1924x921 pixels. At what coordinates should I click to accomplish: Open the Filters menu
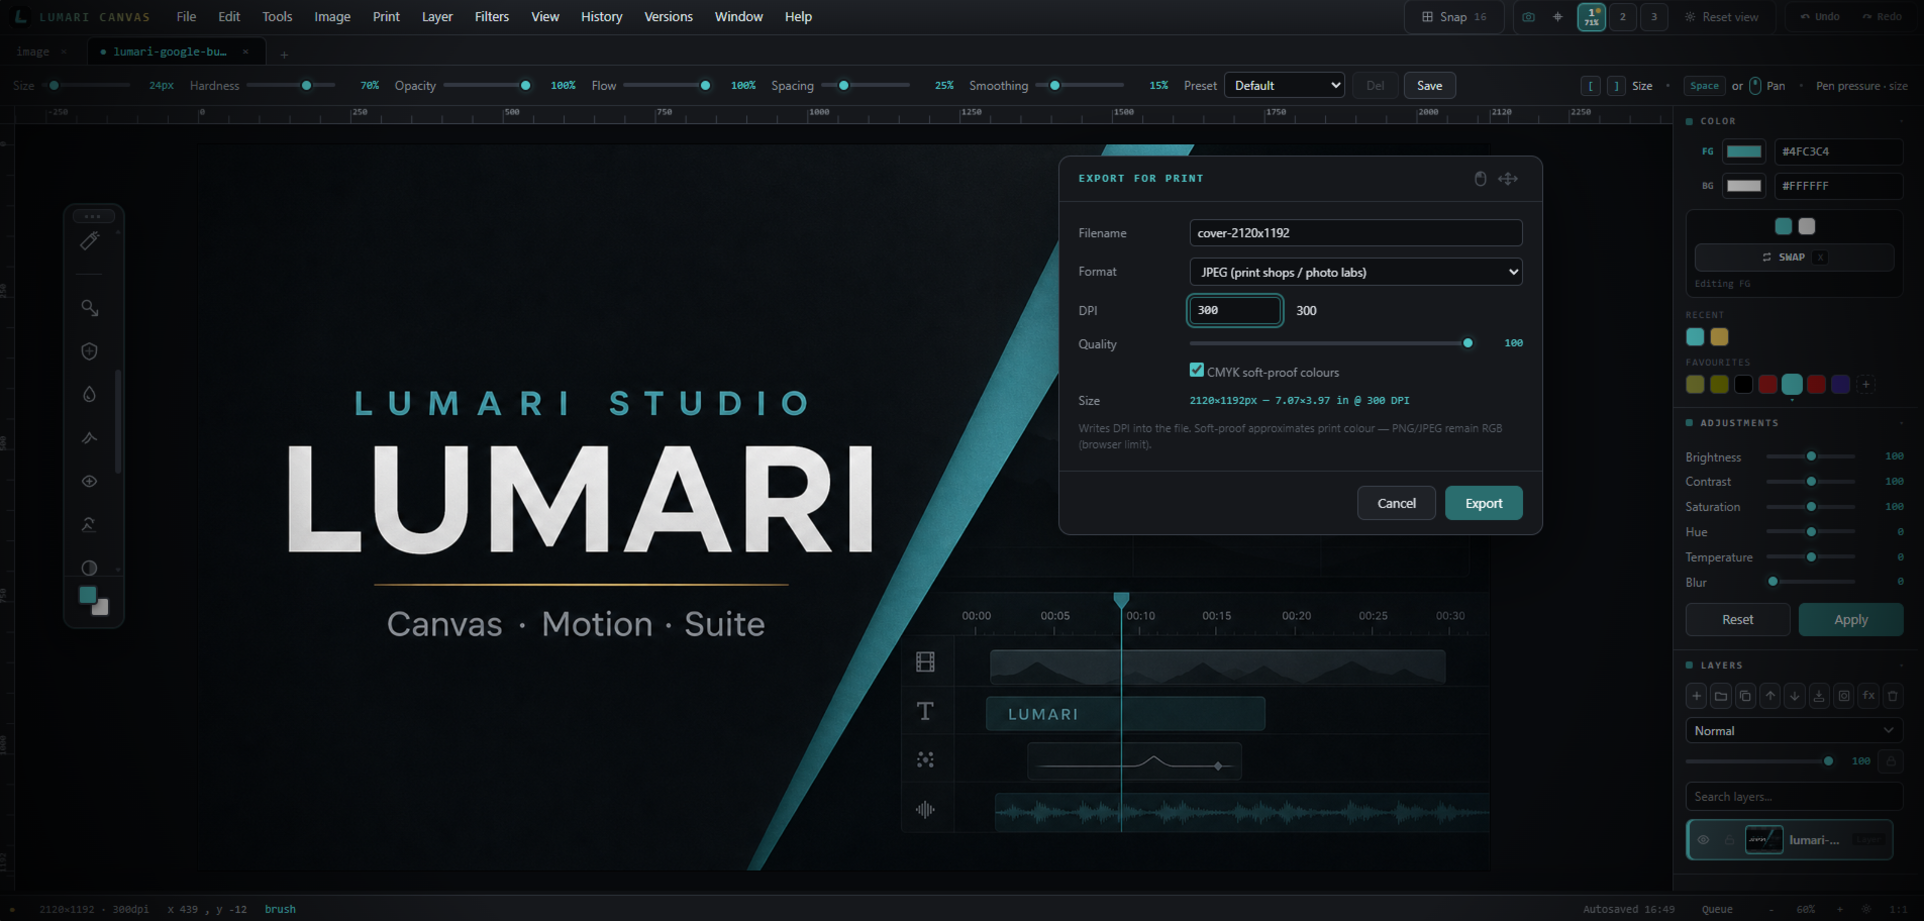pyautogui.click(x=491, y=17)
